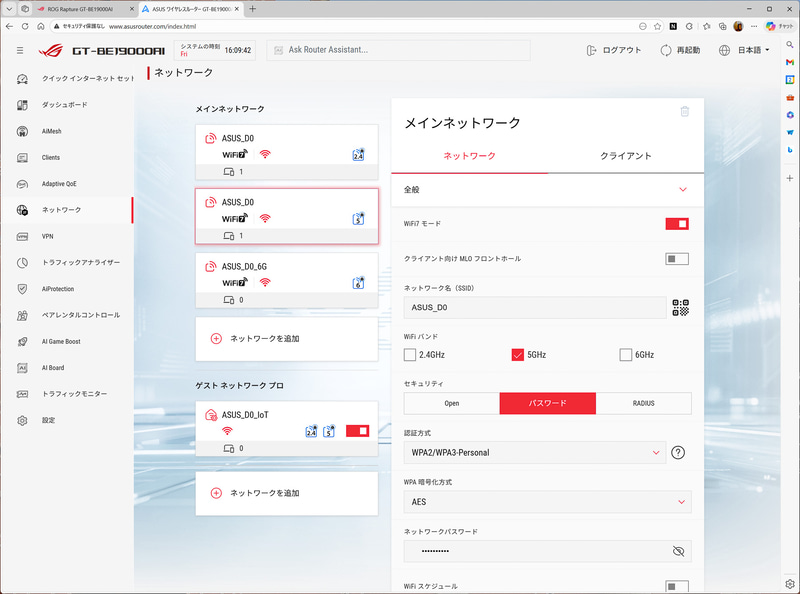Image resolution: width=800 pixels, height=594 pixels.
Task: Open Quick Internet Setup sidebar icon
Action: click(22, 79)
